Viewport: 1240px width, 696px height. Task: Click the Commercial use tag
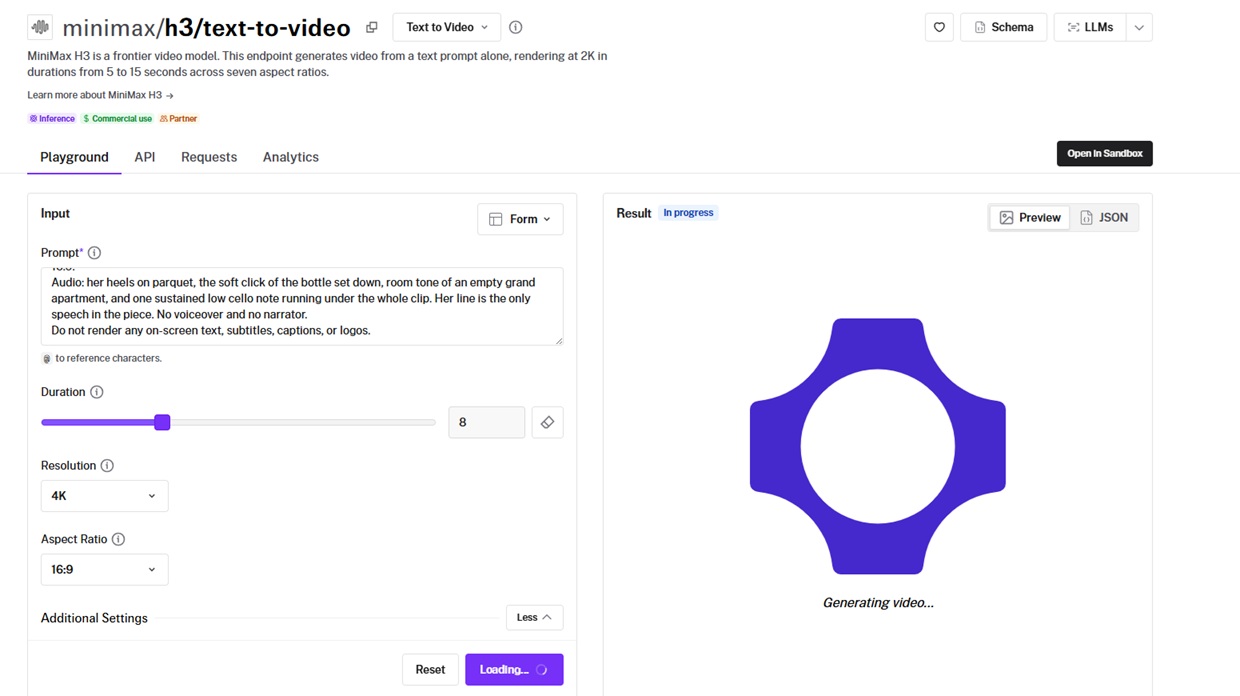point(118,118)
